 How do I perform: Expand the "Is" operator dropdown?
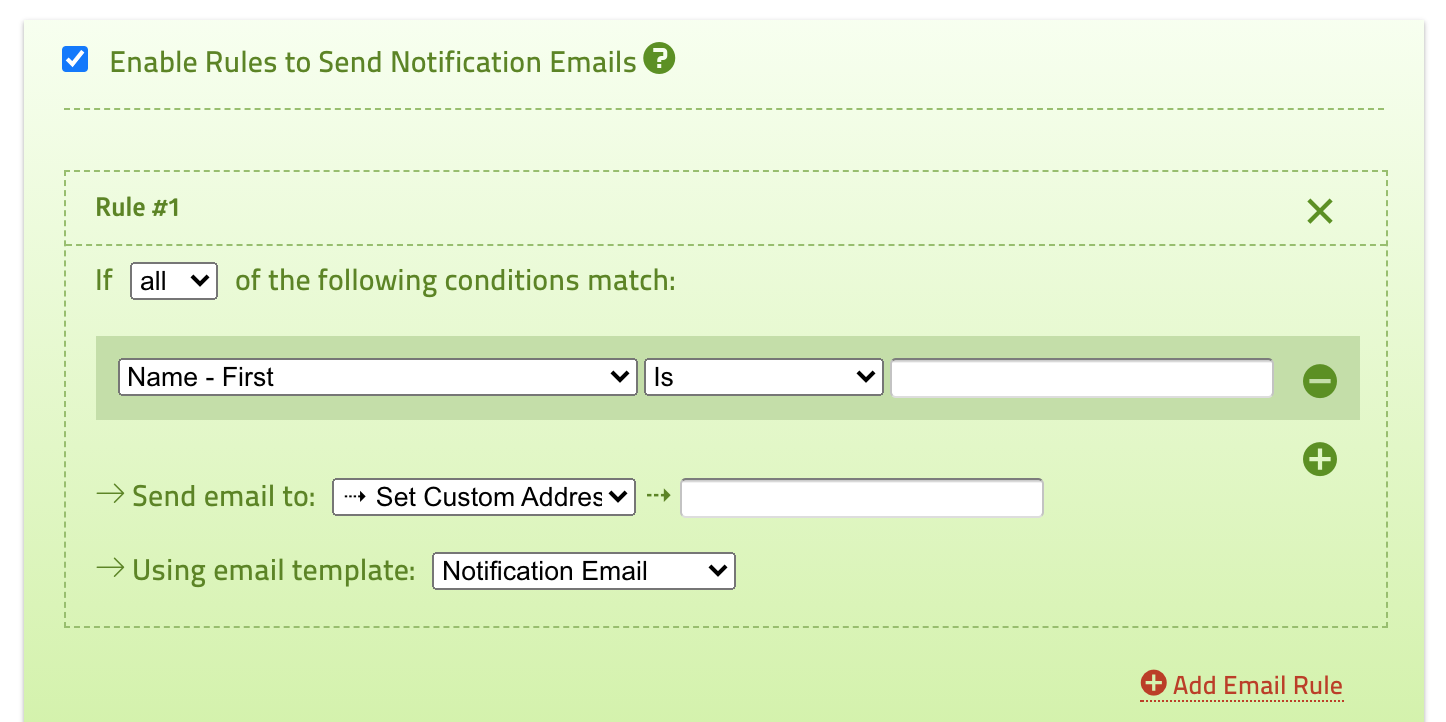coord(763,378)
